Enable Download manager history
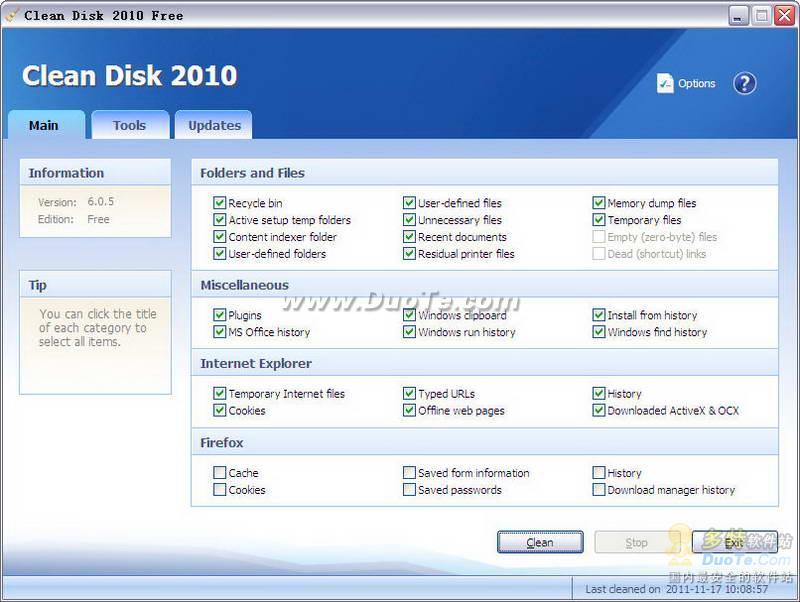The height and width of the screenshot is (602, 800). 598,490
